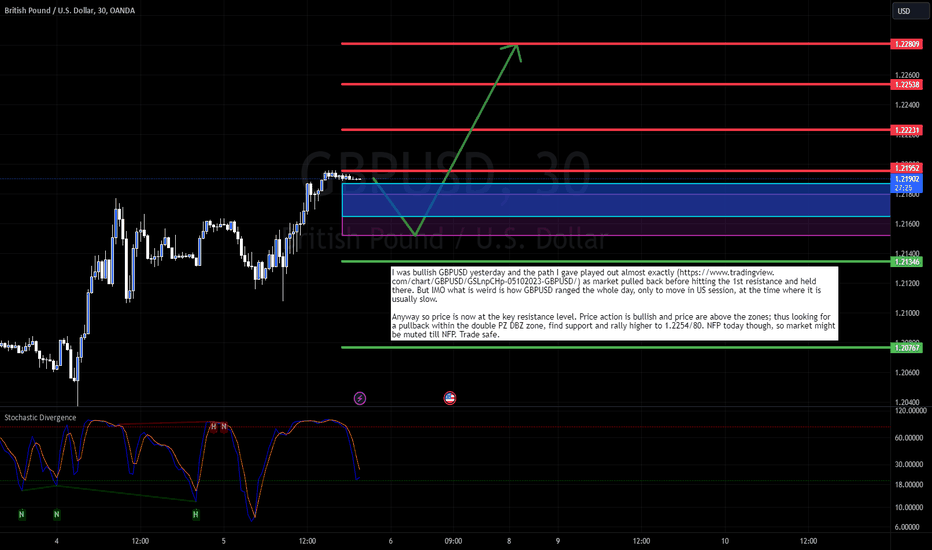Select the Stochastic Divergence indicator label

point(40,417)
